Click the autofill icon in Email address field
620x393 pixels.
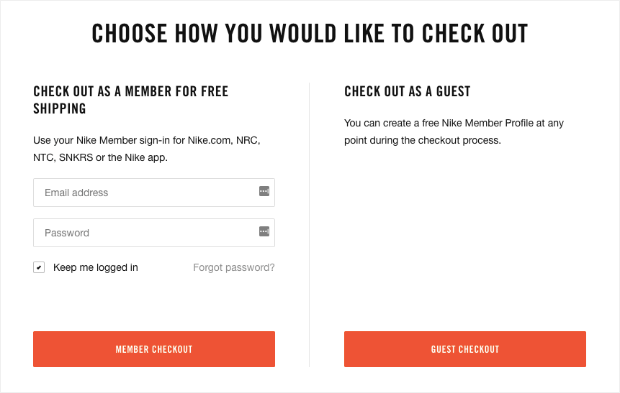coord(264,191)
